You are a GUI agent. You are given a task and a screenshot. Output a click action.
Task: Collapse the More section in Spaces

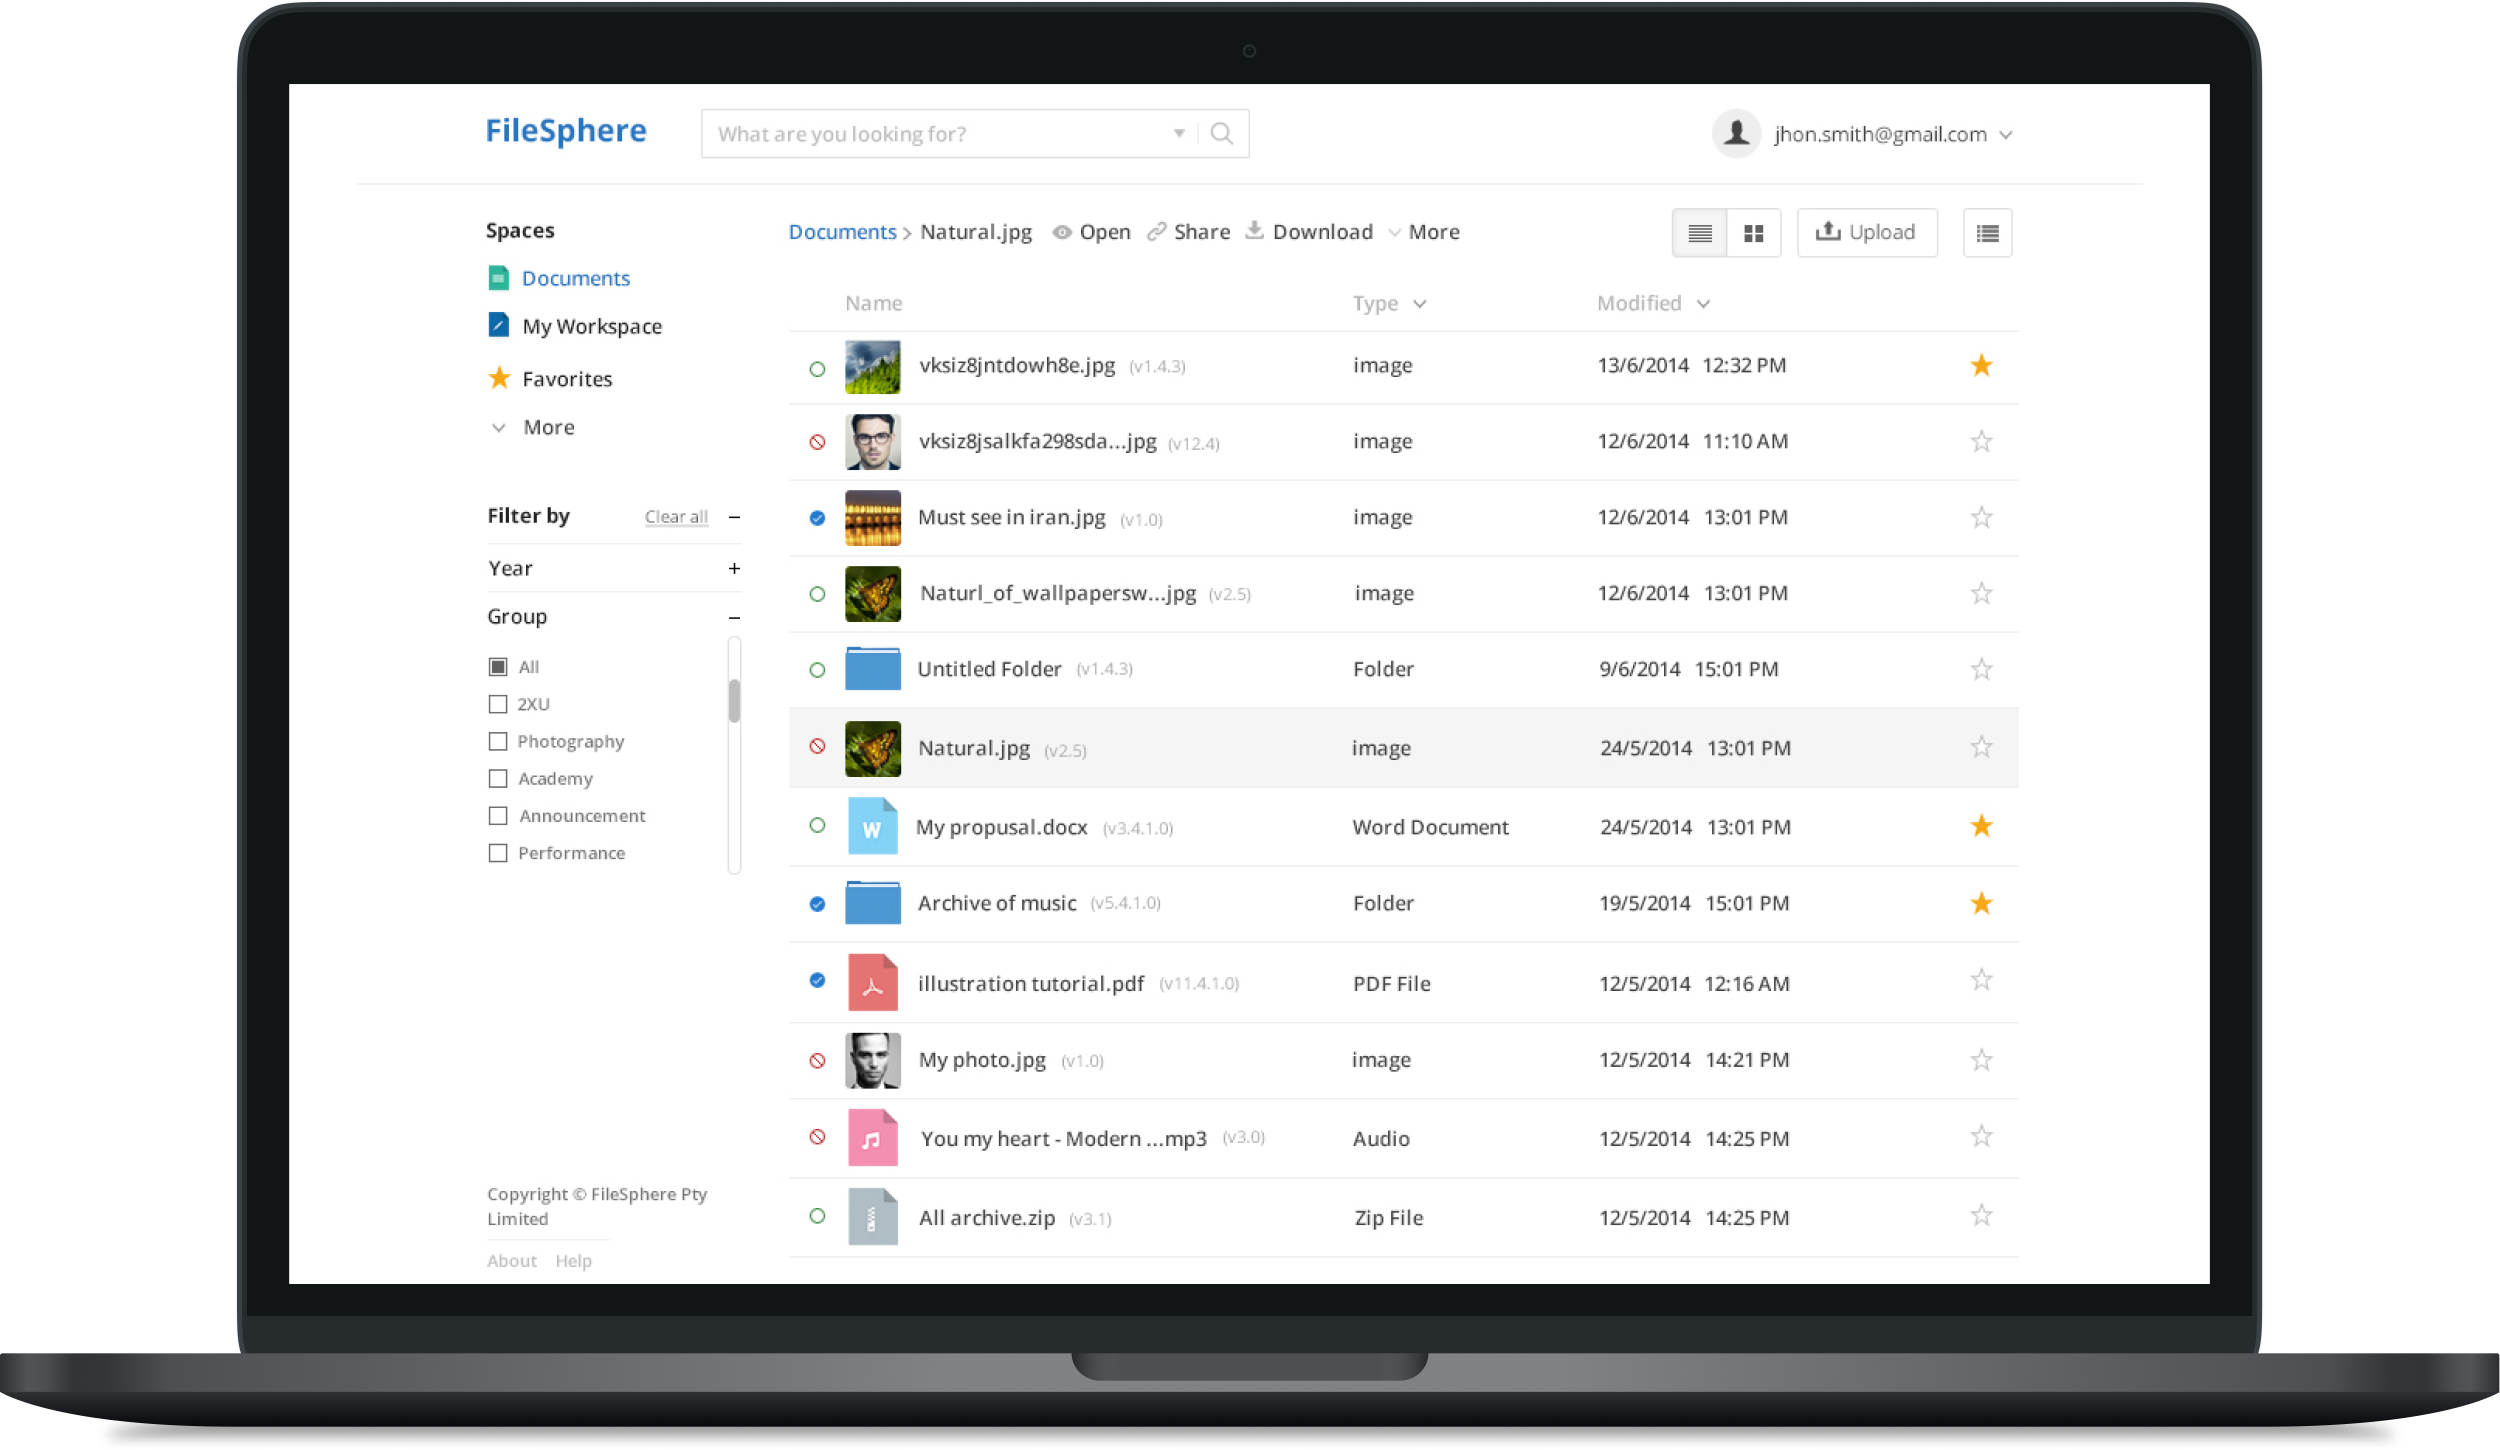[499, 427]
